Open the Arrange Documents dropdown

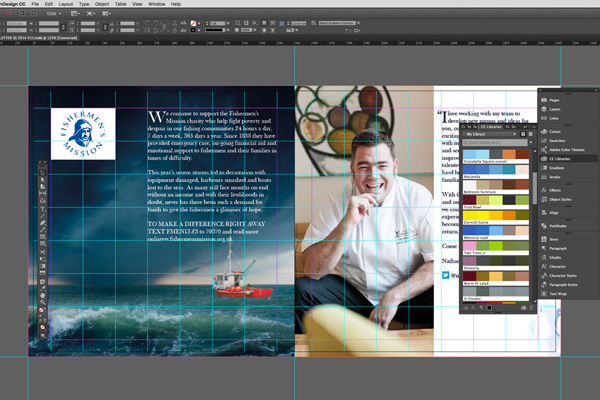tap(107, 13)
